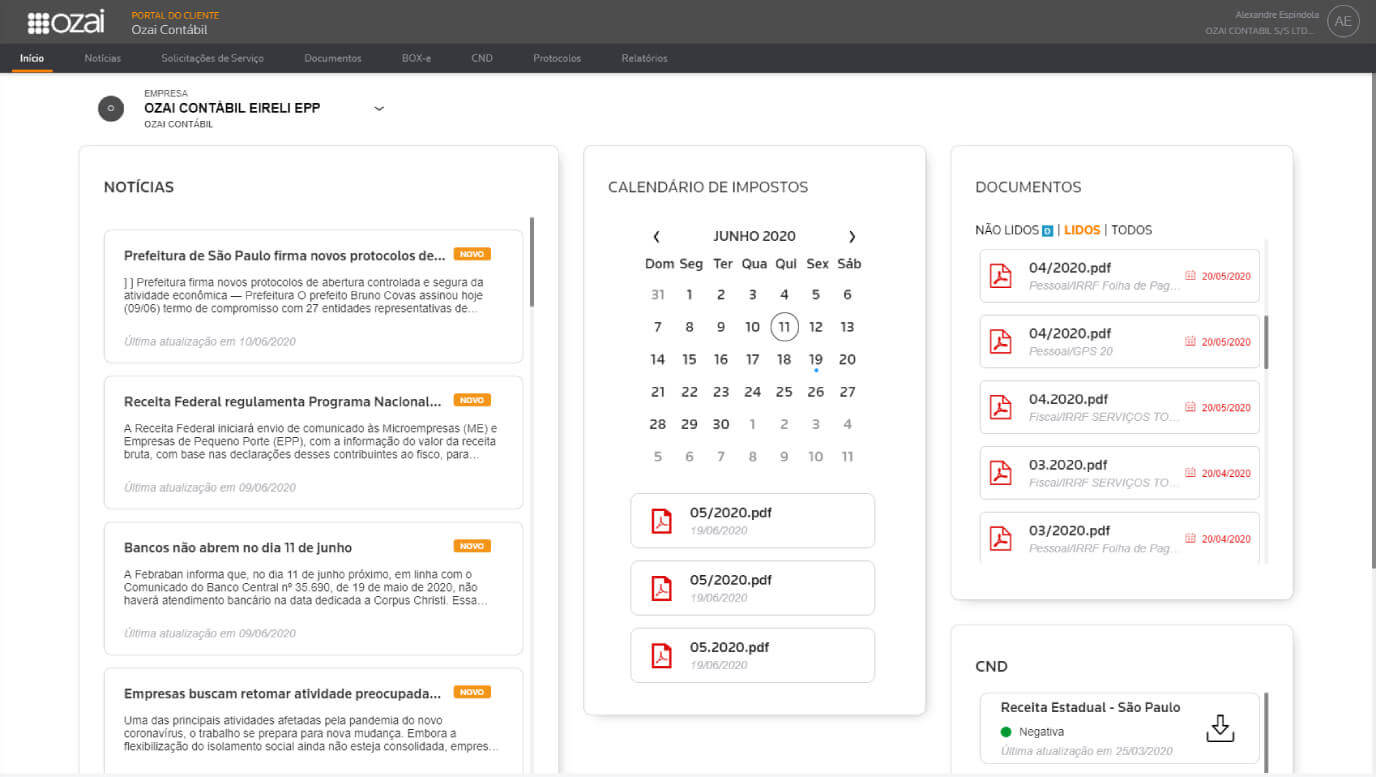Open Solicitações de Serviço tab

pos(213,58)
